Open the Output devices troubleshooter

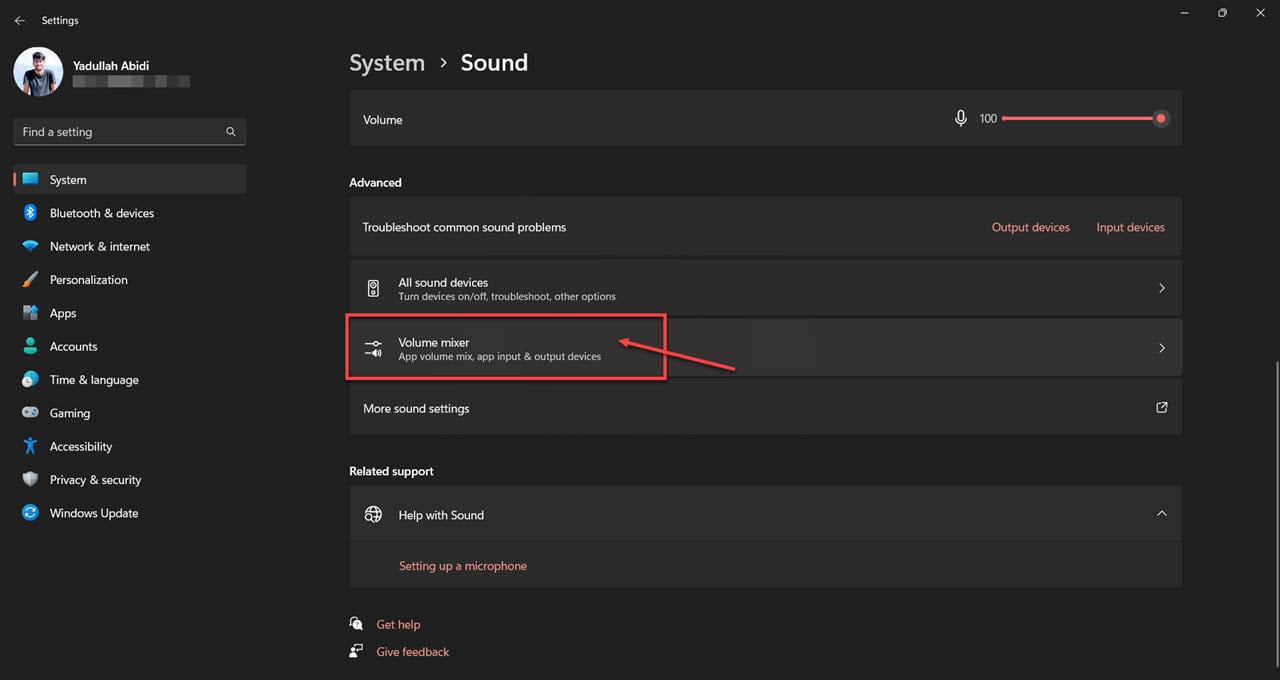pos(1030,227)
